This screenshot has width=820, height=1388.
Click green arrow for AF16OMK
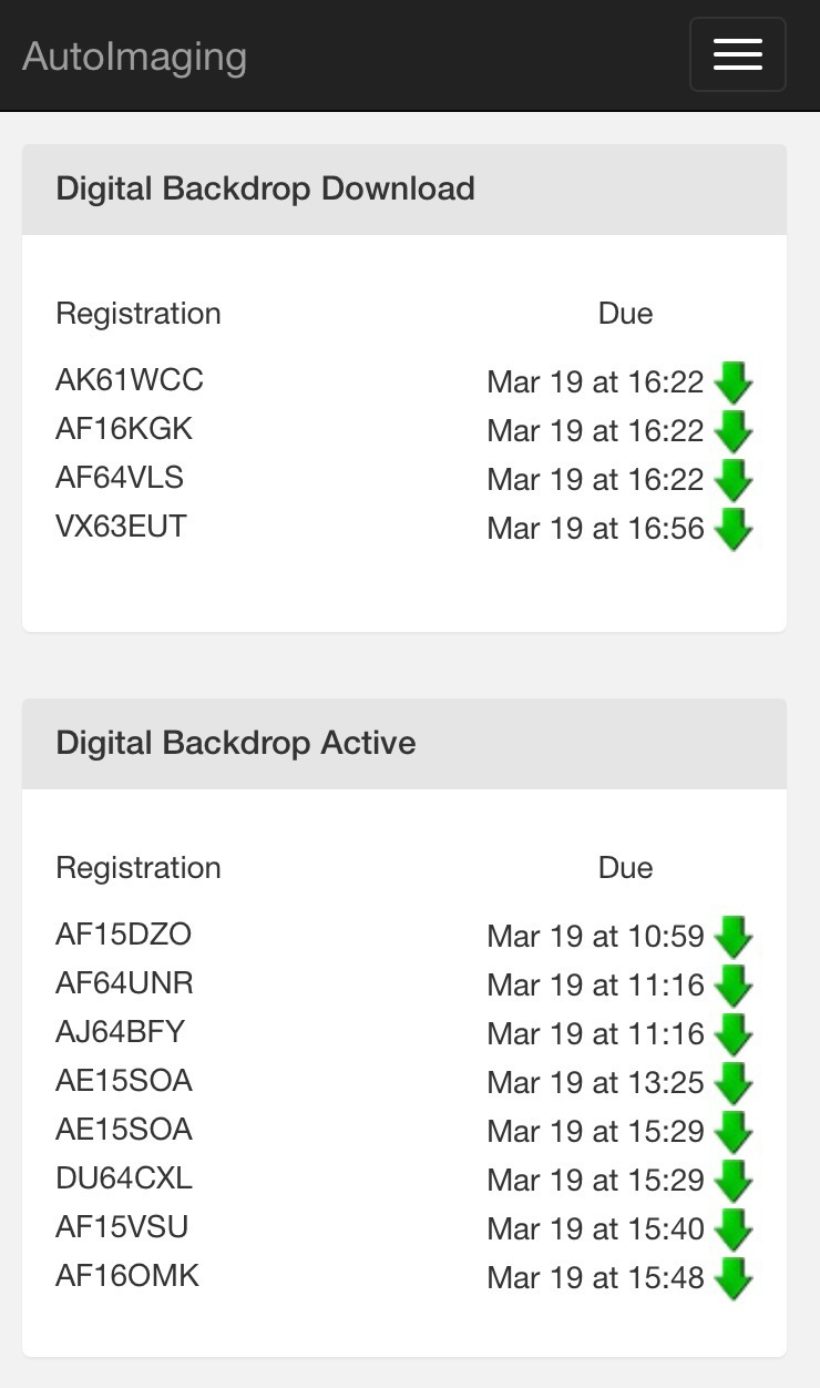(734, 1279)
